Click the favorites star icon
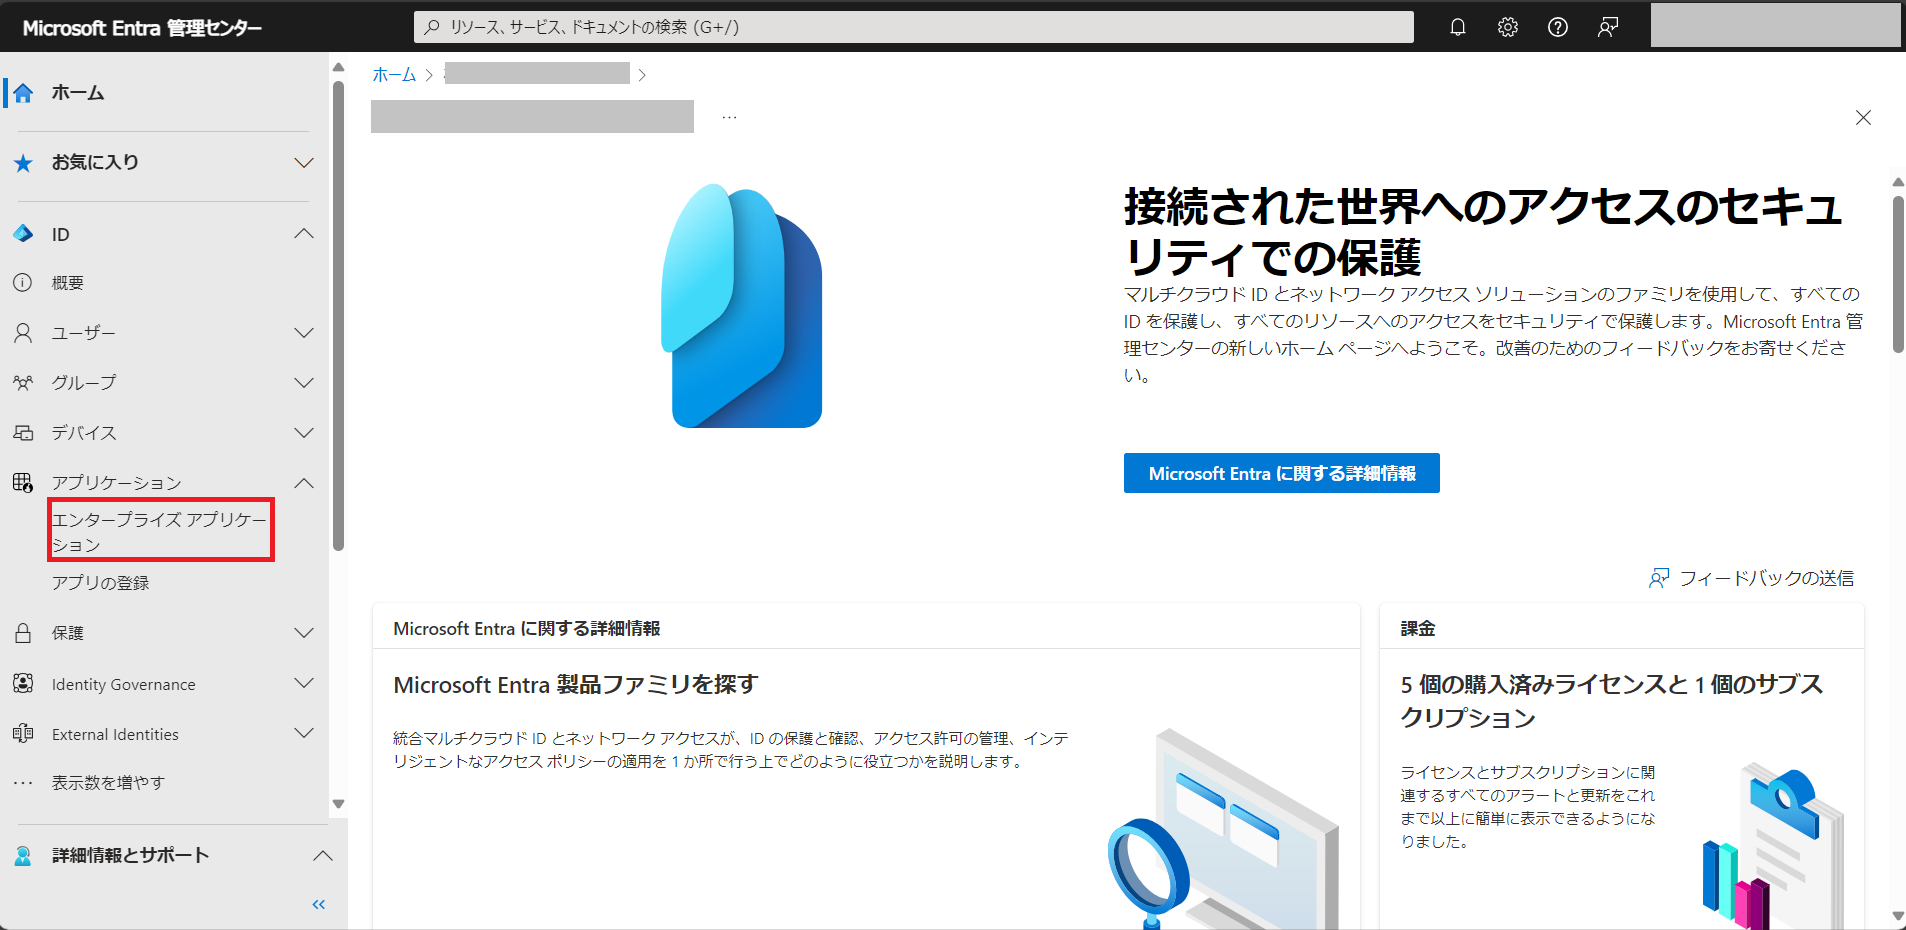This screenshot has width=1906, height=930. (x=23, y=163)
